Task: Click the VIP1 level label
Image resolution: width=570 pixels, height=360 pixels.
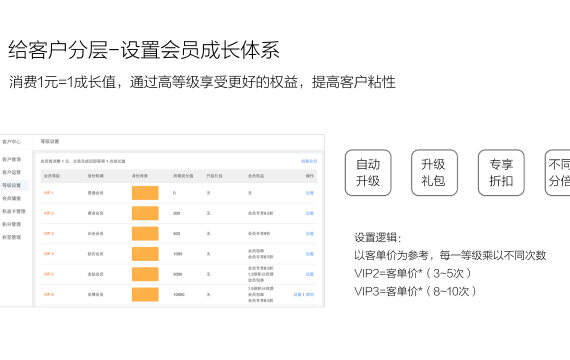Action: (x=49, y=193)
